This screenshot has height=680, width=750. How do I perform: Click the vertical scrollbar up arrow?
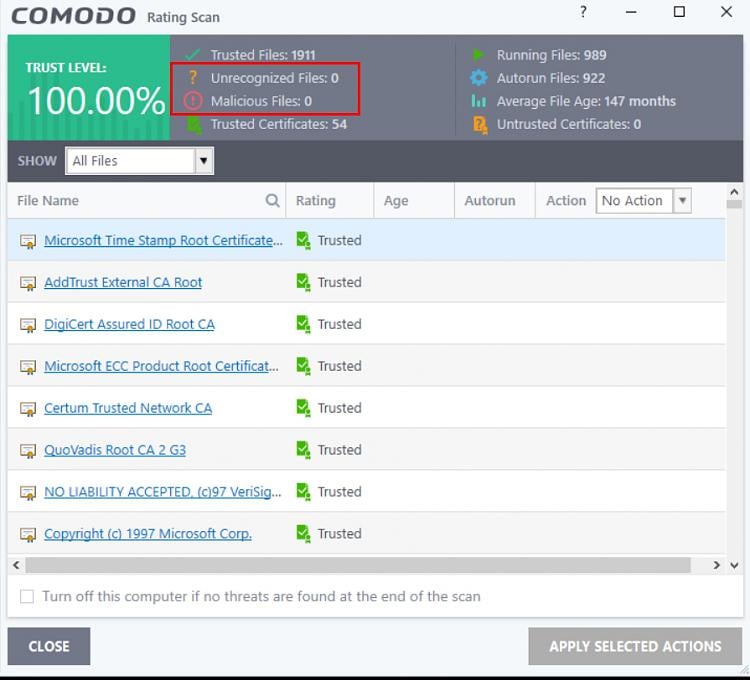click(x=734, y=192)
